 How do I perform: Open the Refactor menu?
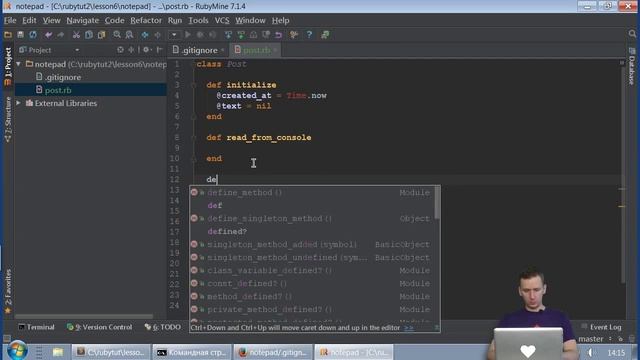point(146,20)
